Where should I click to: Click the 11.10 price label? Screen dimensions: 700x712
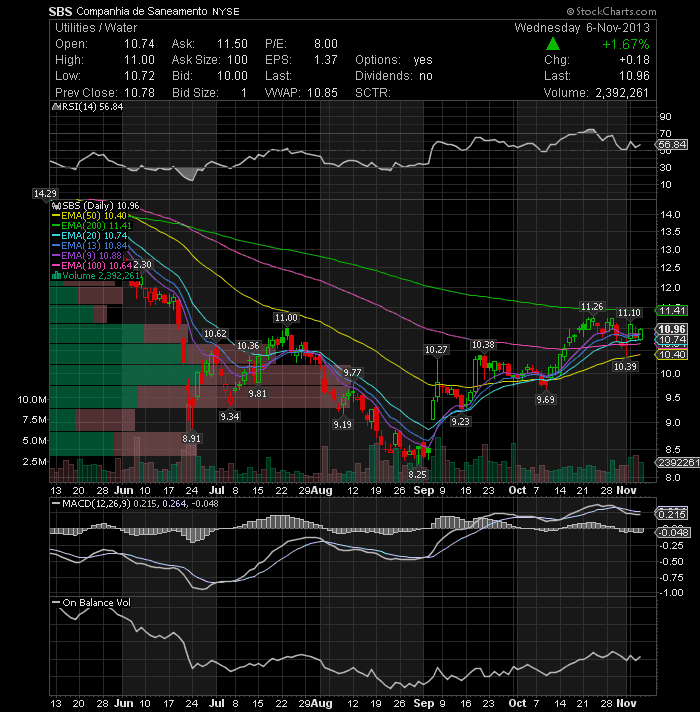(629, 313)
